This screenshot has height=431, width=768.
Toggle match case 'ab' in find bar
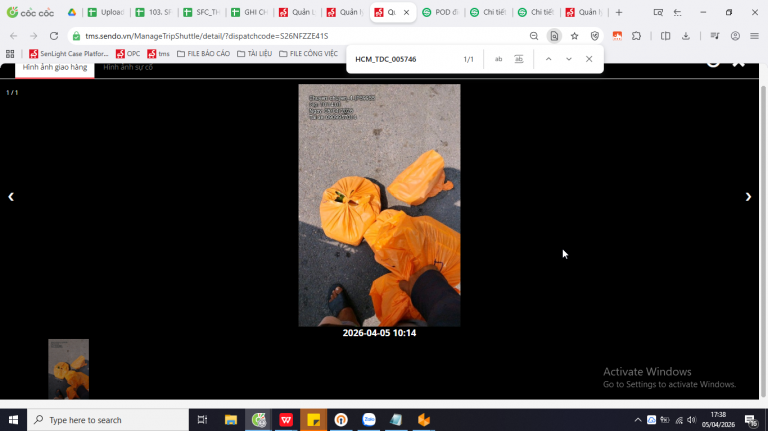[x=498, y=59]
